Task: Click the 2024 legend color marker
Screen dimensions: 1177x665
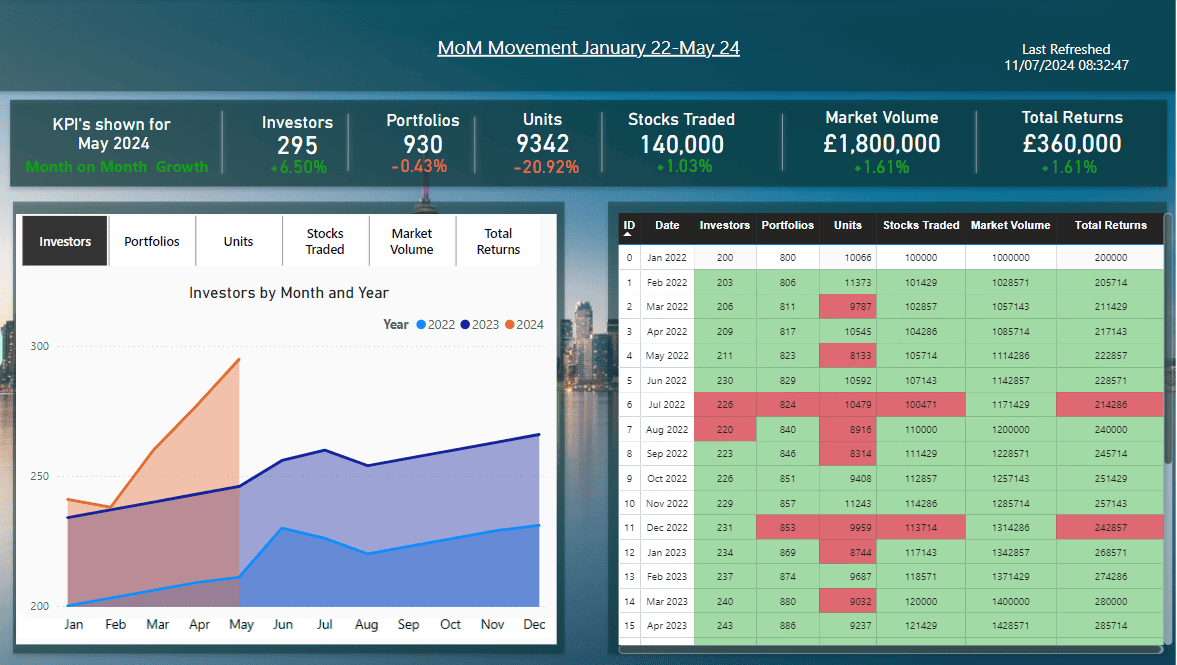Action: pyautogui.click(x=509, y=324)
